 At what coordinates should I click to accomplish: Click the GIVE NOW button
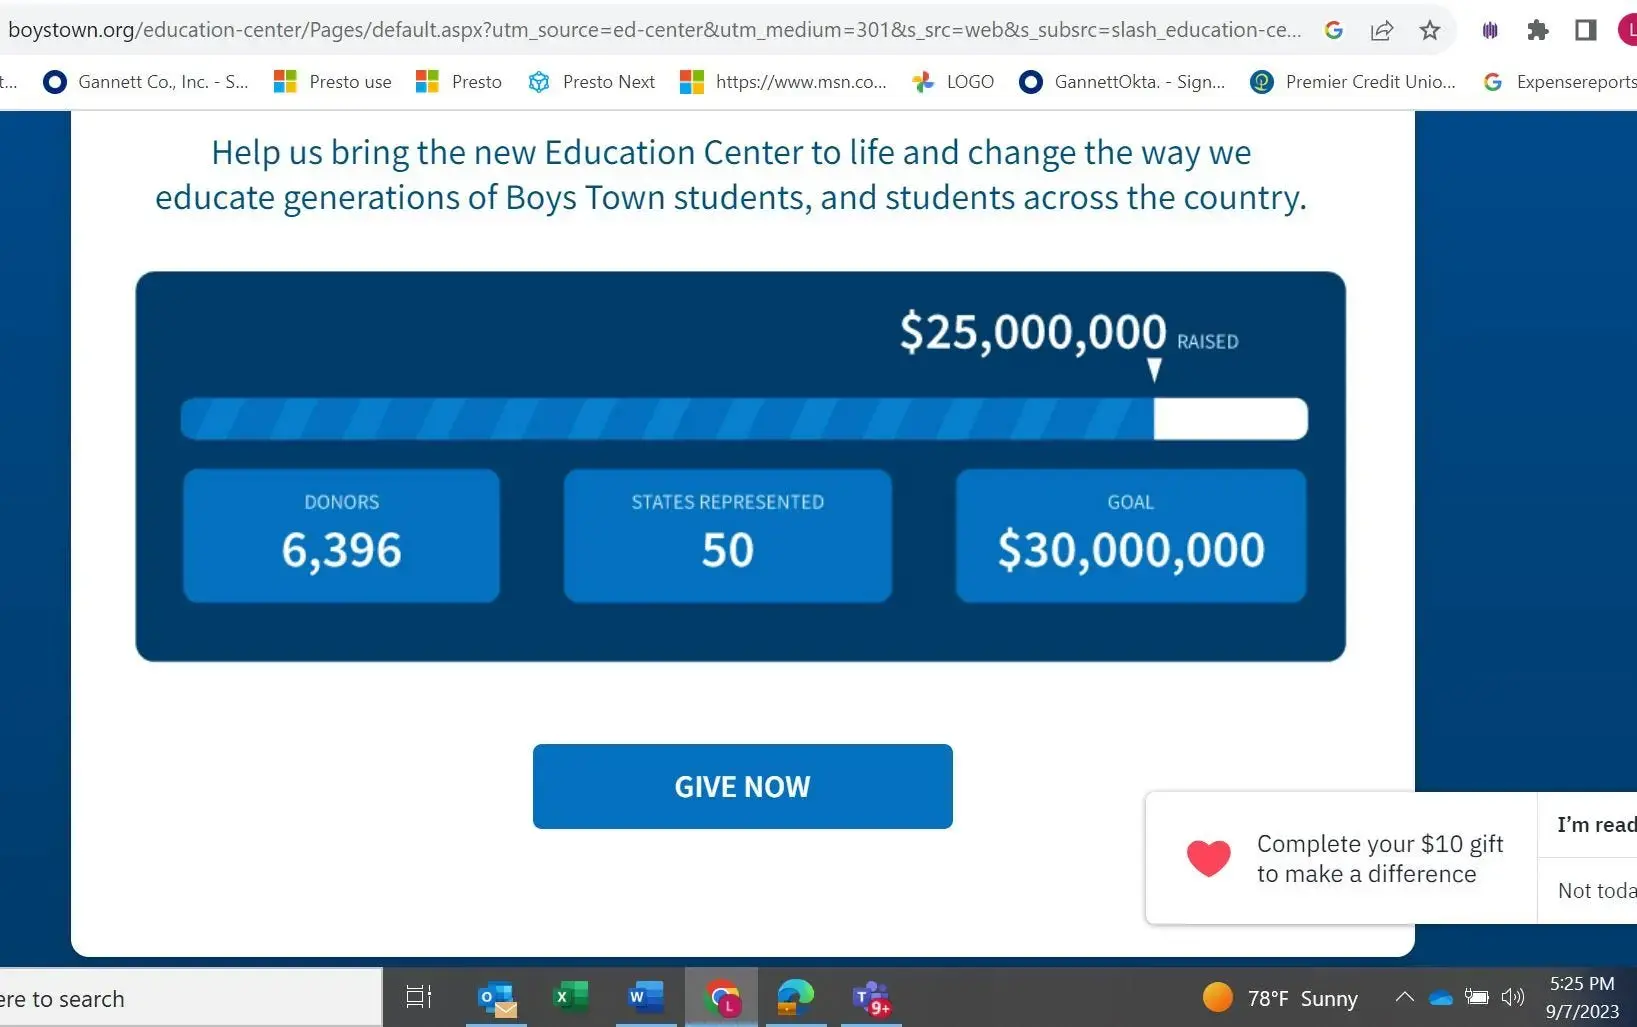coord(742,786)
